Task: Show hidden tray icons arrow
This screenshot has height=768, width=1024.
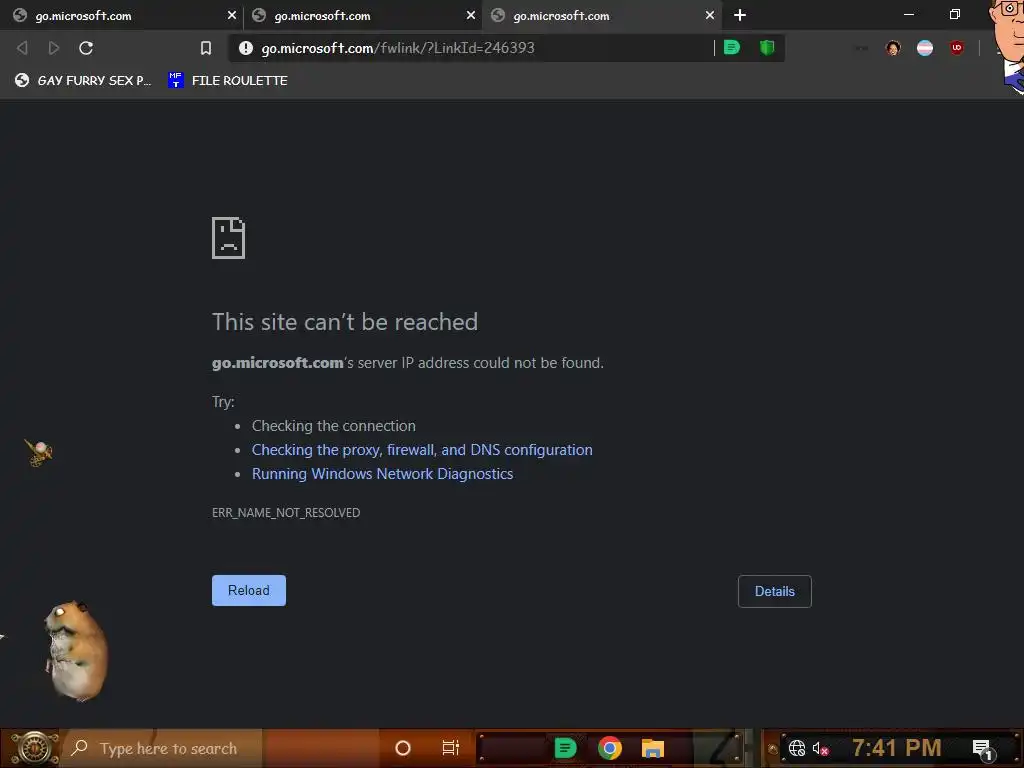Action: click(773, 748)
